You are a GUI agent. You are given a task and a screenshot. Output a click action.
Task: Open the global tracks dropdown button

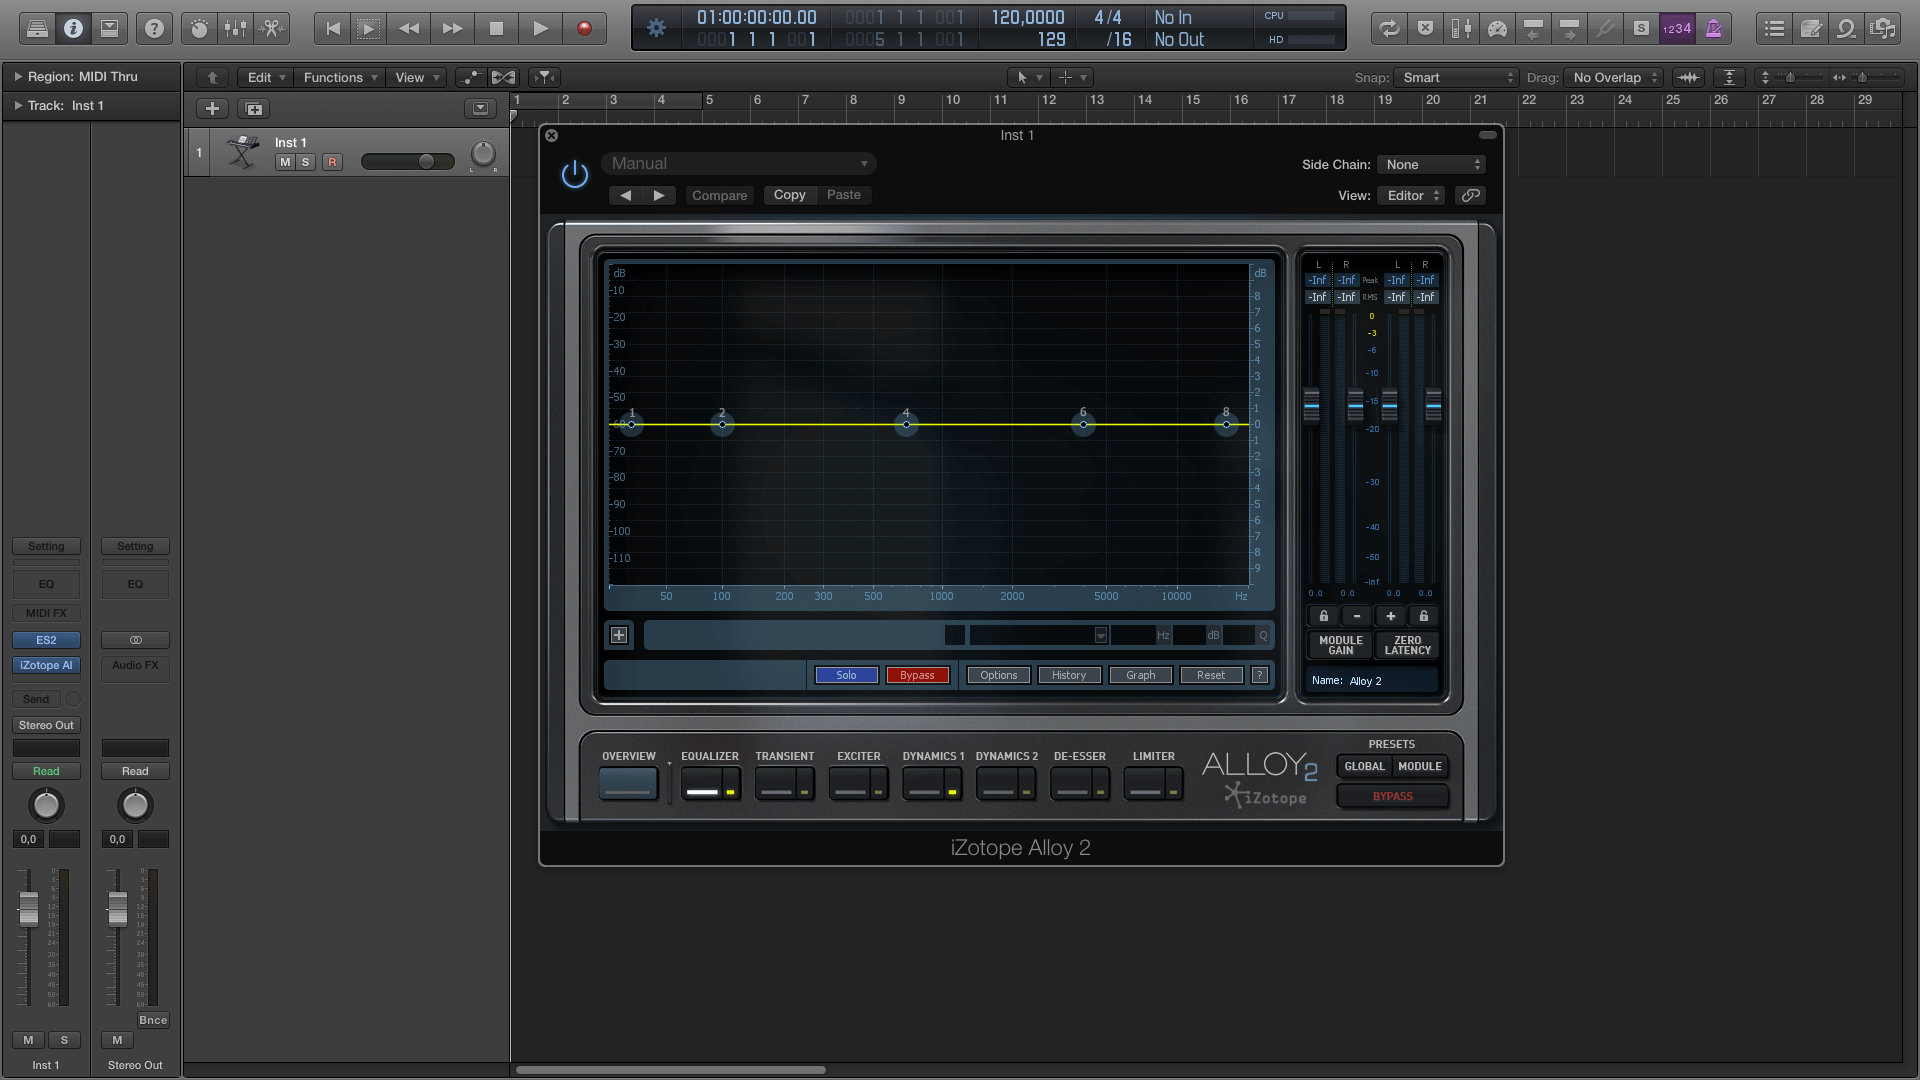480,109
